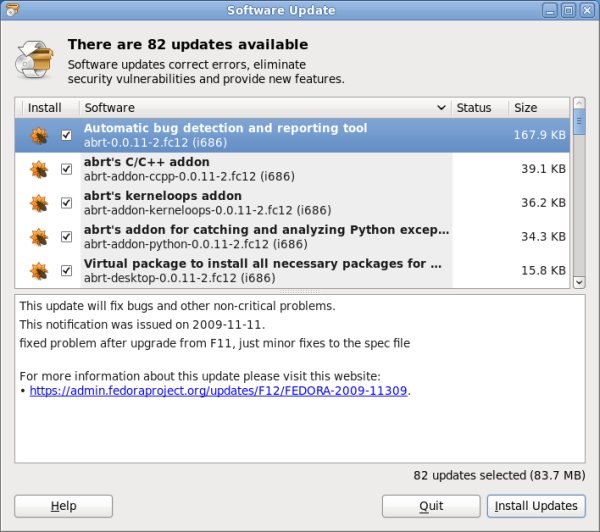
Task: Click the software update package icon in header
Action: click(x=34, y=60)
